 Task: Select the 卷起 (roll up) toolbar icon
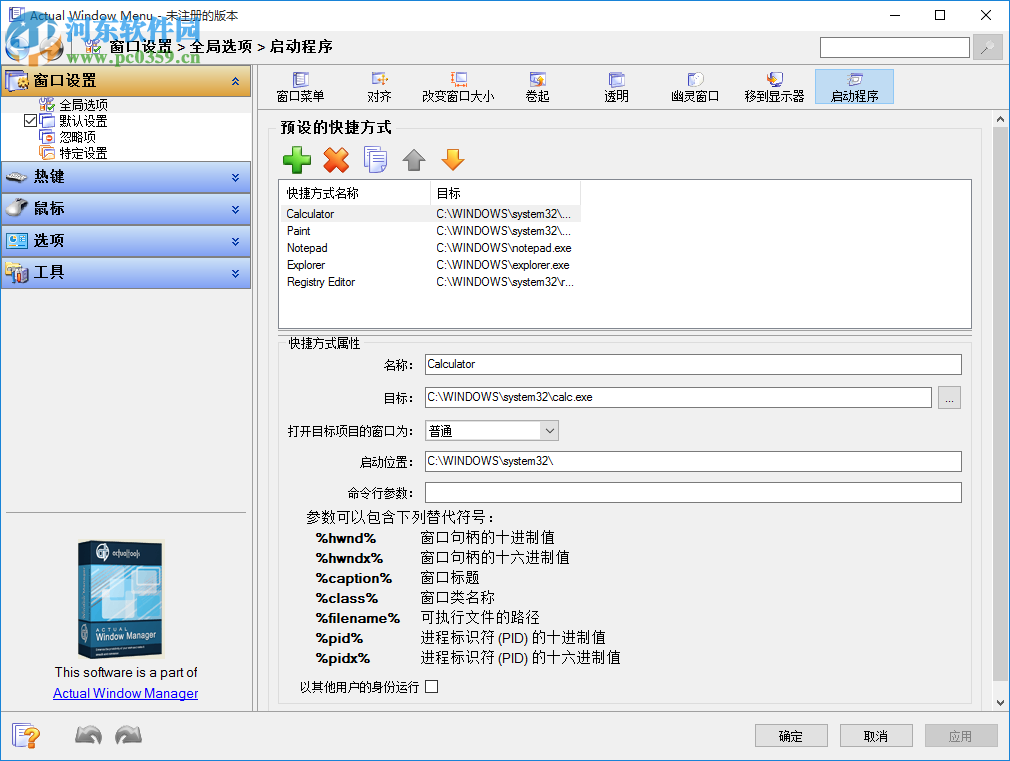[537, 86]
